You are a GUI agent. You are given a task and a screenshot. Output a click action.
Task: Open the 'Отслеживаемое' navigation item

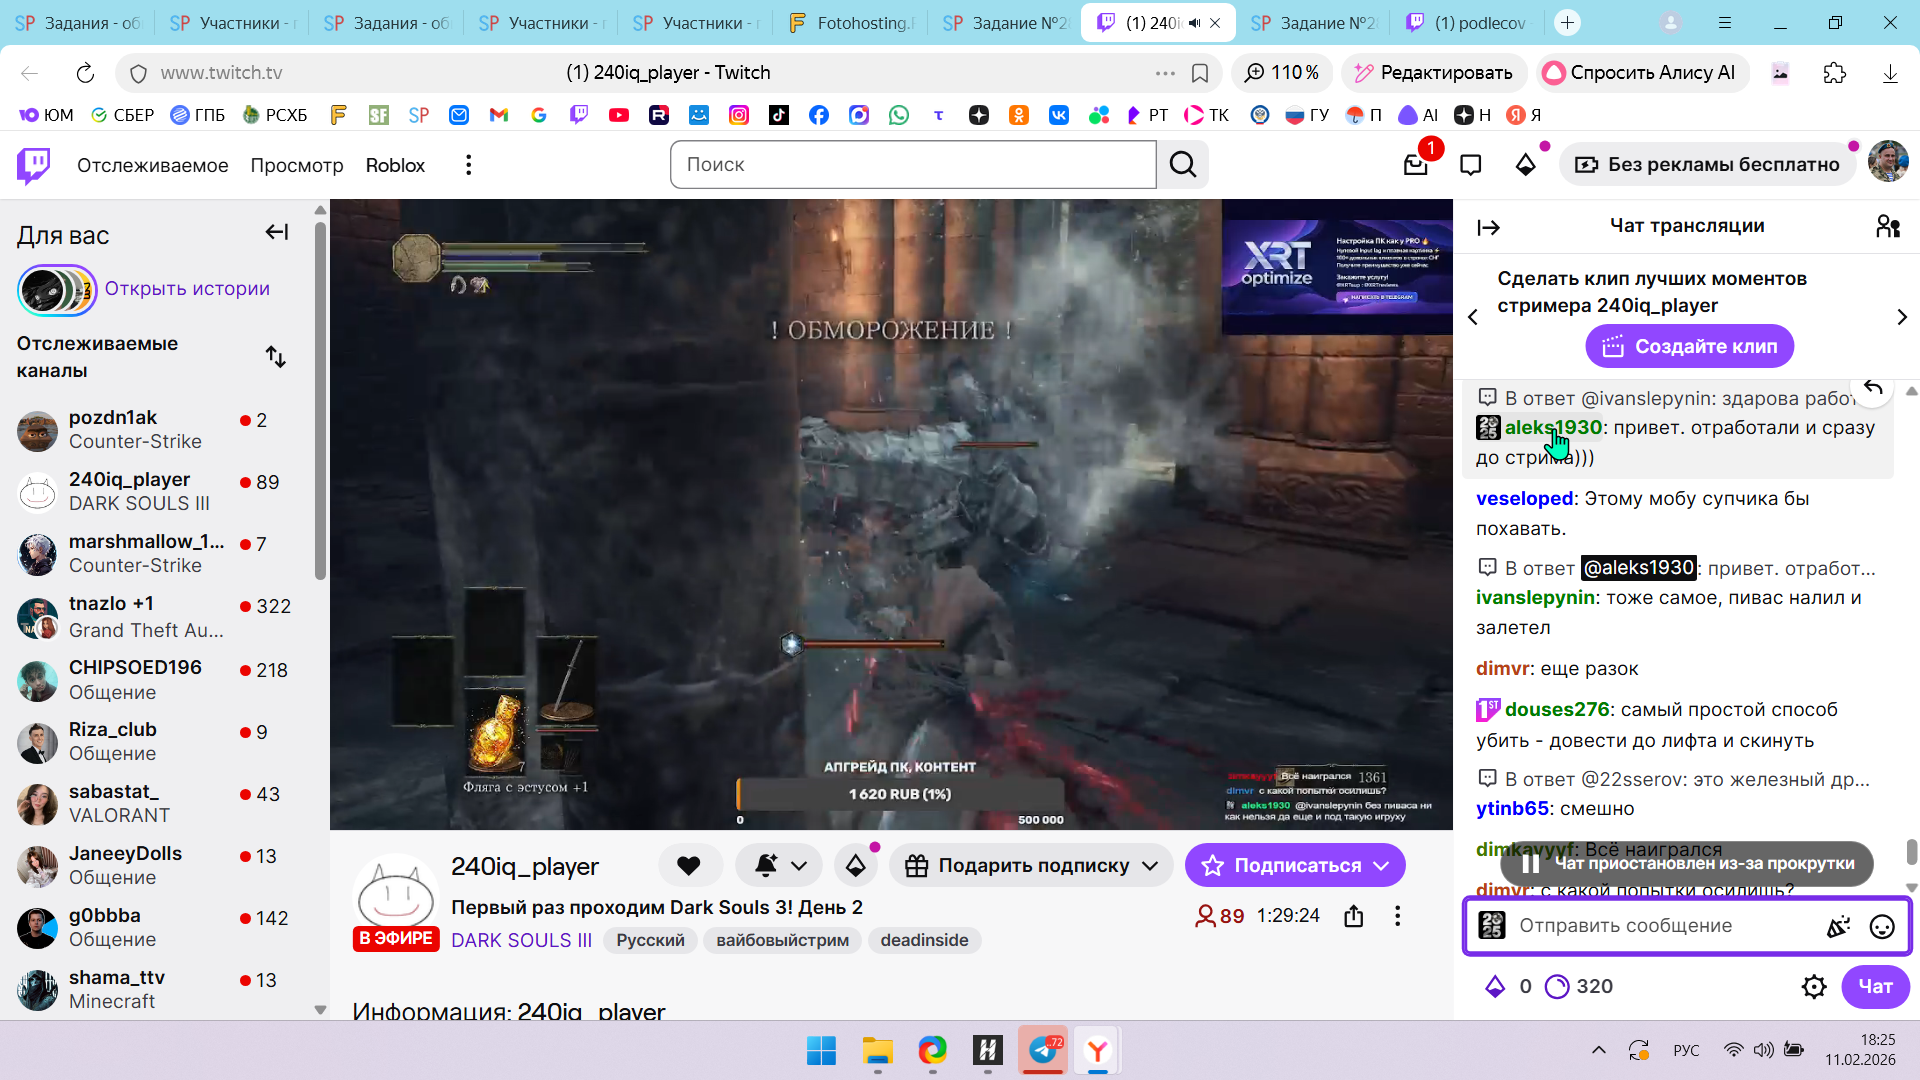(x=152, y=165)
